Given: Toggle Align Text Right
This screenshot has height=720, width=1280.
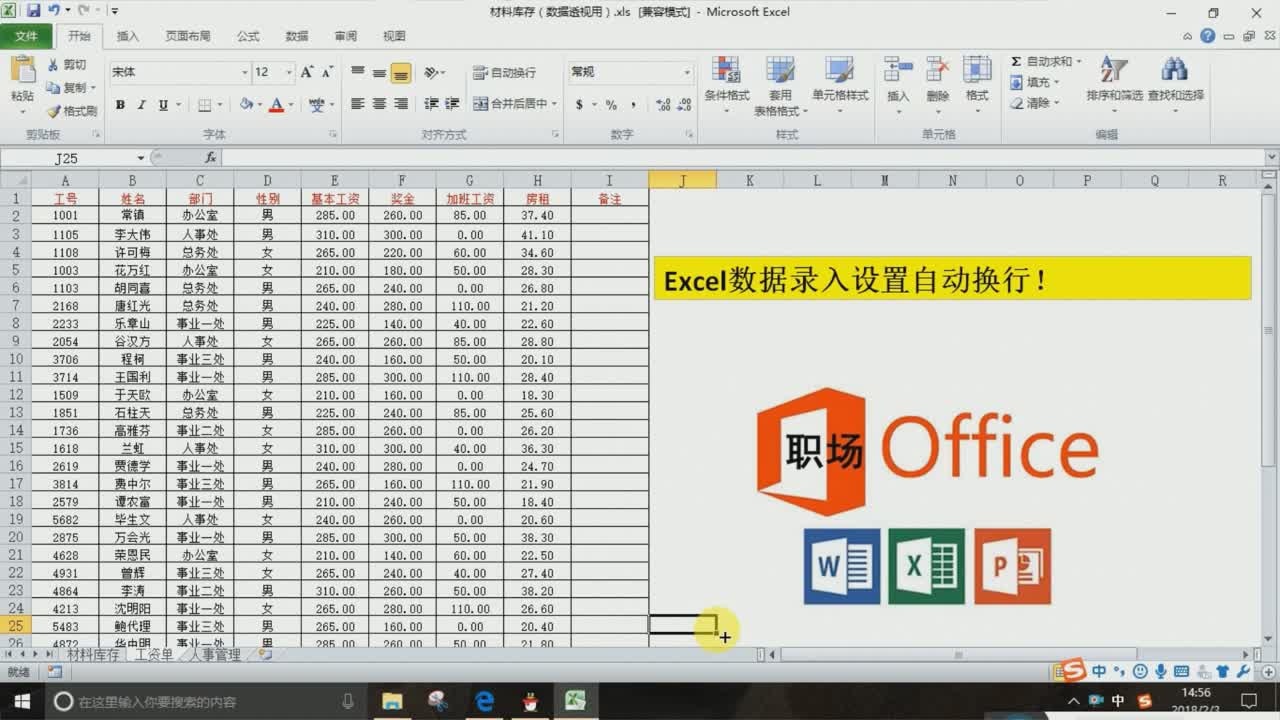Looking at the screenshot, I should tap(401, 104).
